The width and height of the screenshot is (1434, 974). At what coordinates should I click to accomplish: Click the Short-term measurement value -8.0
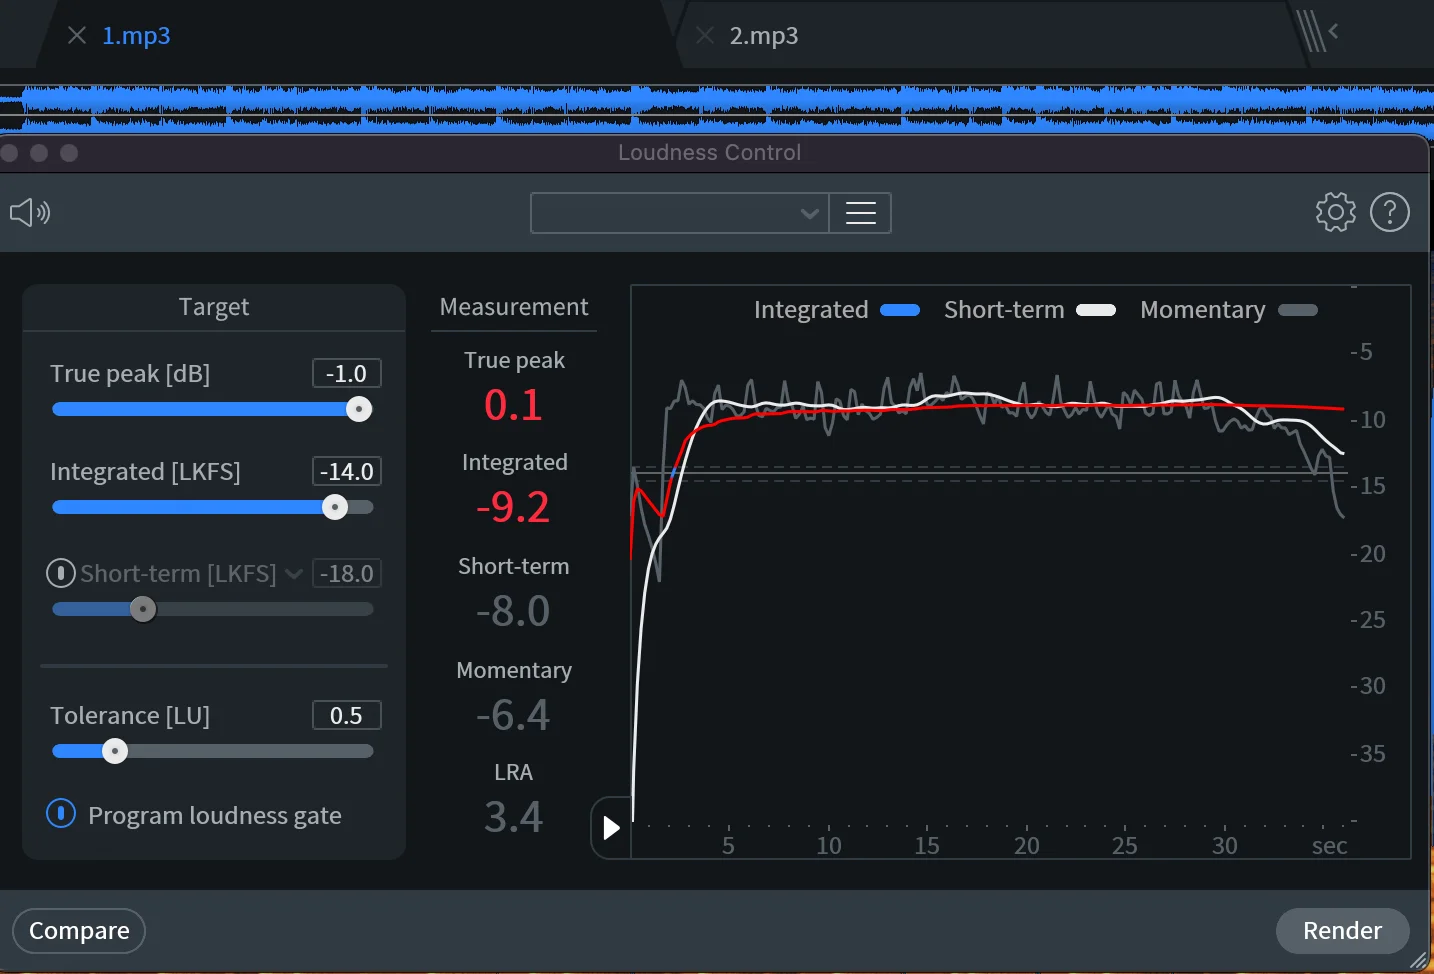click(513, 611)
